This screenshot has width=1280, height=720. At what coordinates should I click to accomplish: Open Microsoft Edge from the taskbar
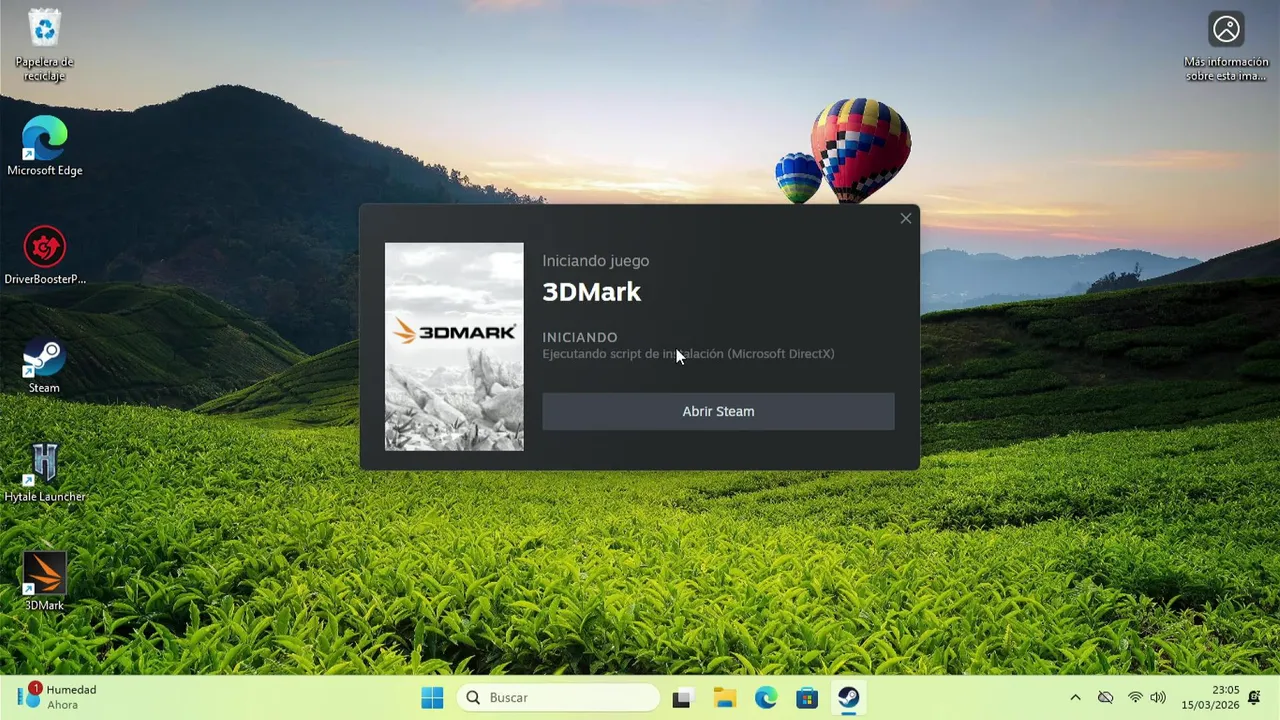coord(766,697)
